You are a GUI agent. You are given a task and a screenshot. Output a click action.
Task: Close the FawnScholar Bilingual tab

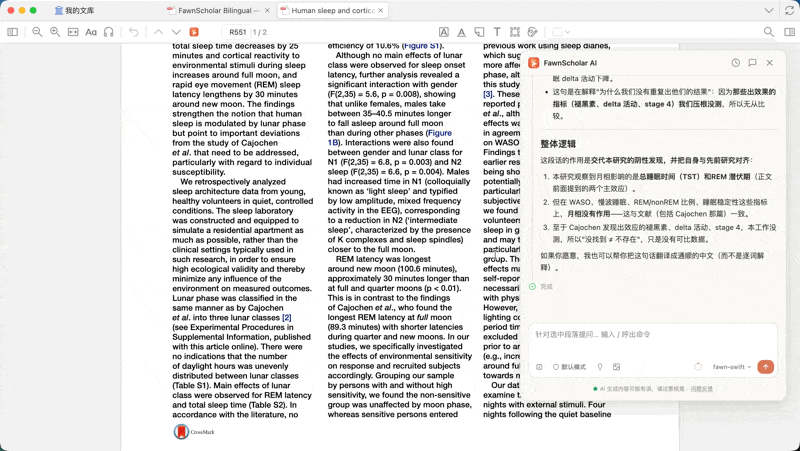268,11
